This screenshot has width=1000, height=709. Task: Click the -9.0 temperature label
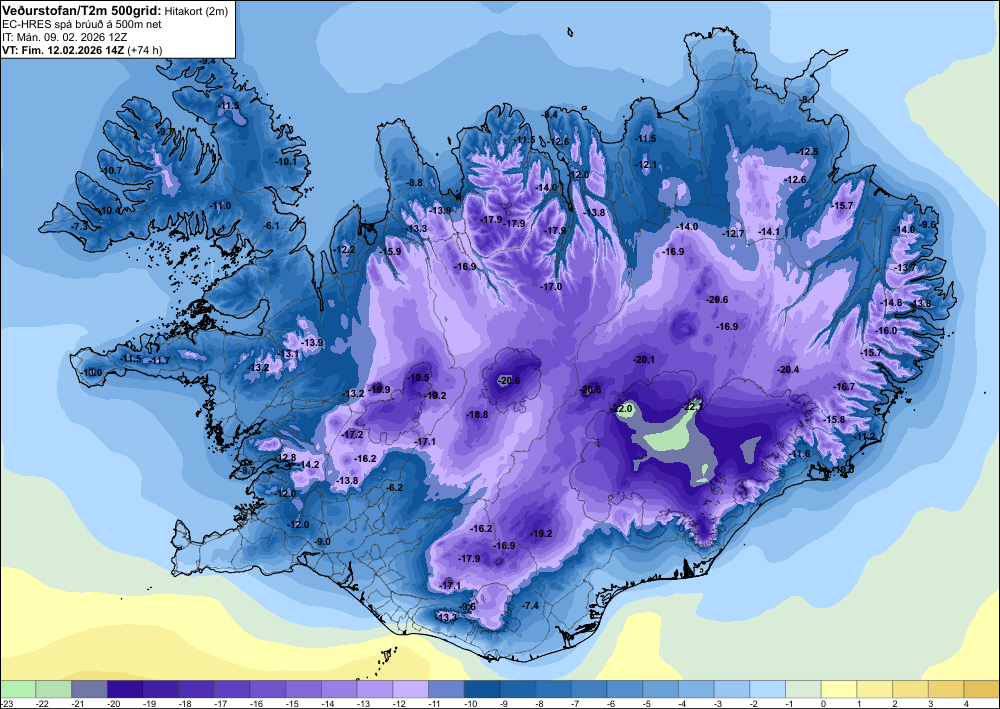tap(323, 542)
